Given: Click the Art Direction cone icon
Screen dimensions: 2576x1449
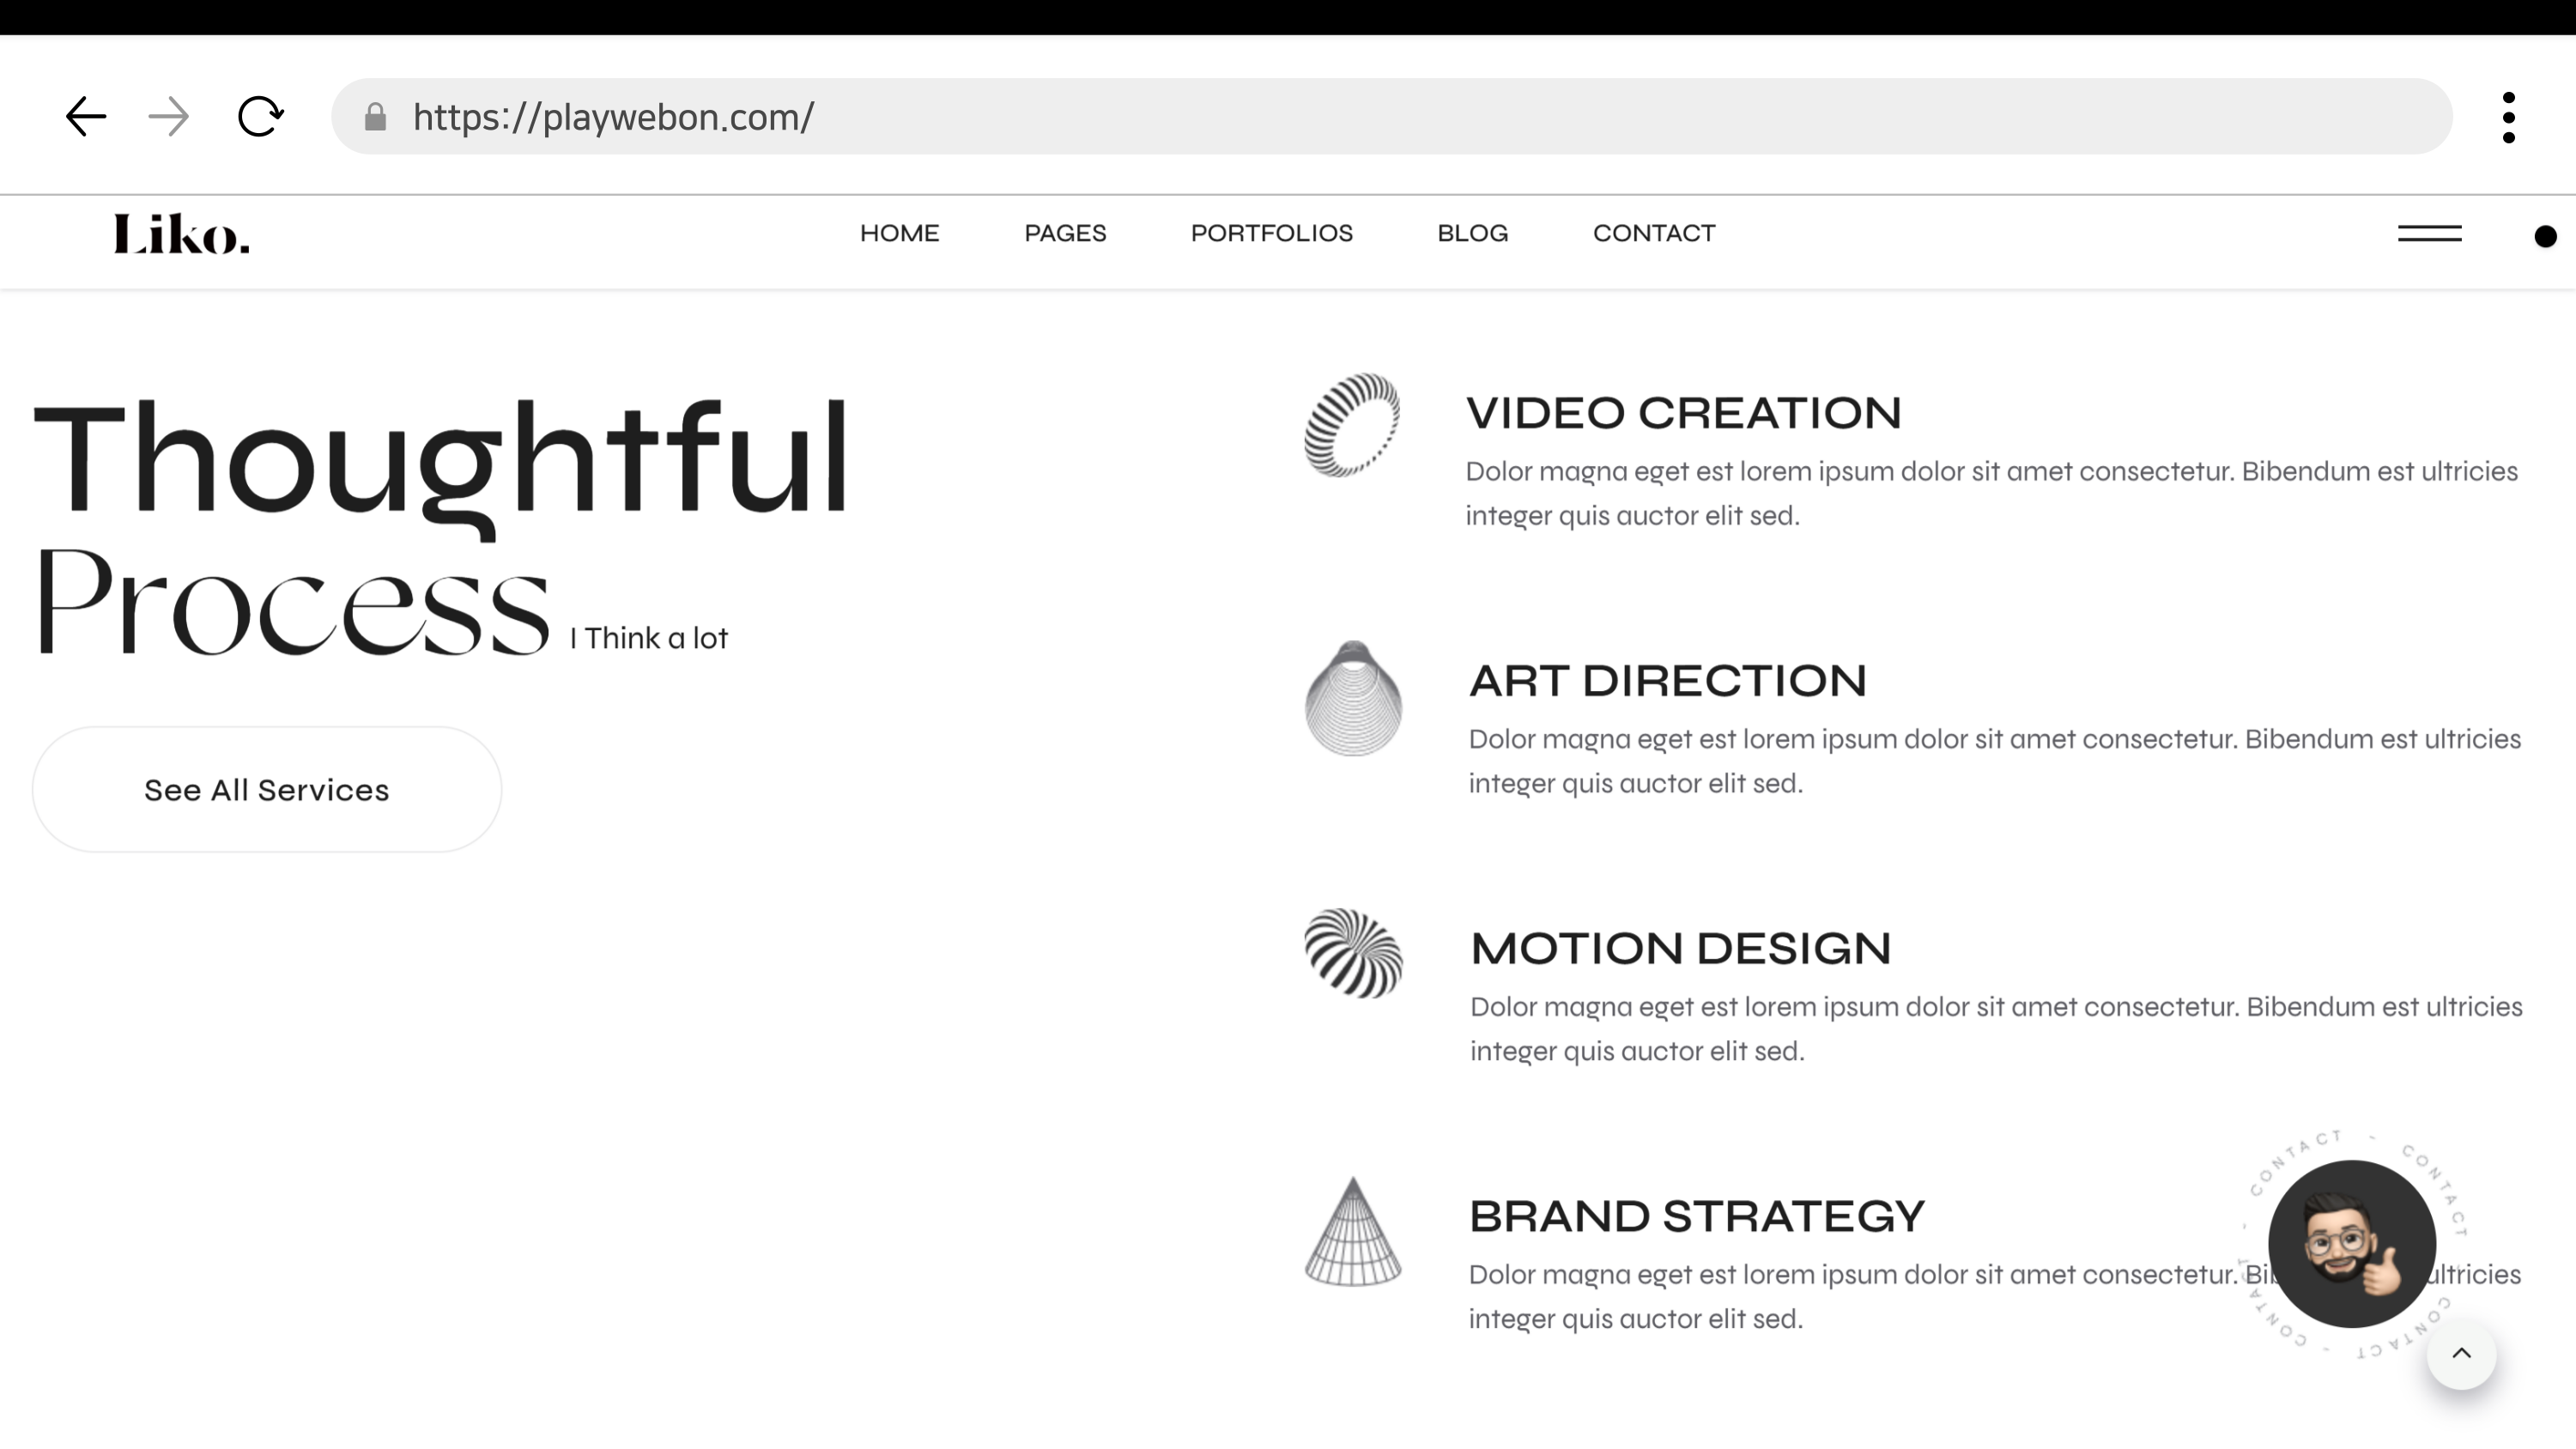Looking at the screenshot, I should click(1353, 699).
